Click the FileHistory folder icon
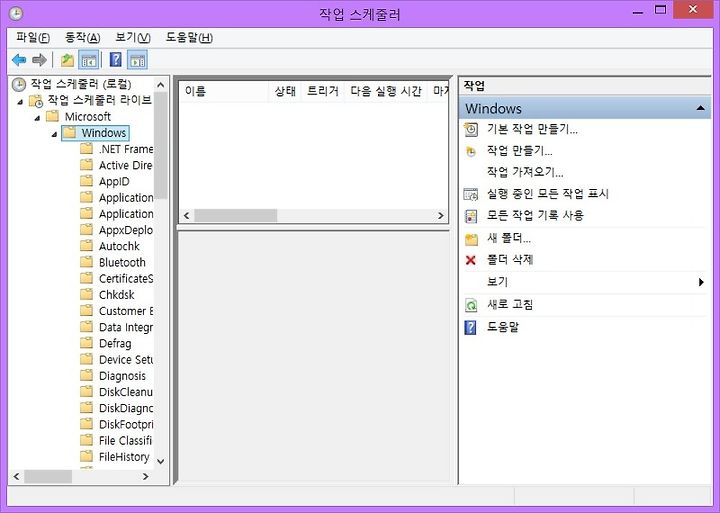Screen dimensions: 720x513 tap(86, 457)
